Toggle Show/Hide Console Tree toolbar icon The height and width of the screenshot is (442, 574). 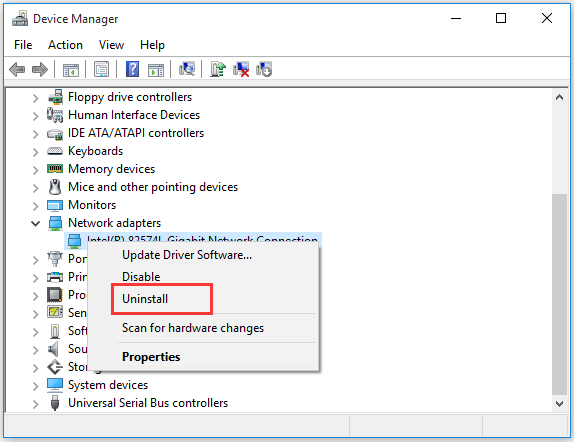pyautogui.click(x=71, y=69)
